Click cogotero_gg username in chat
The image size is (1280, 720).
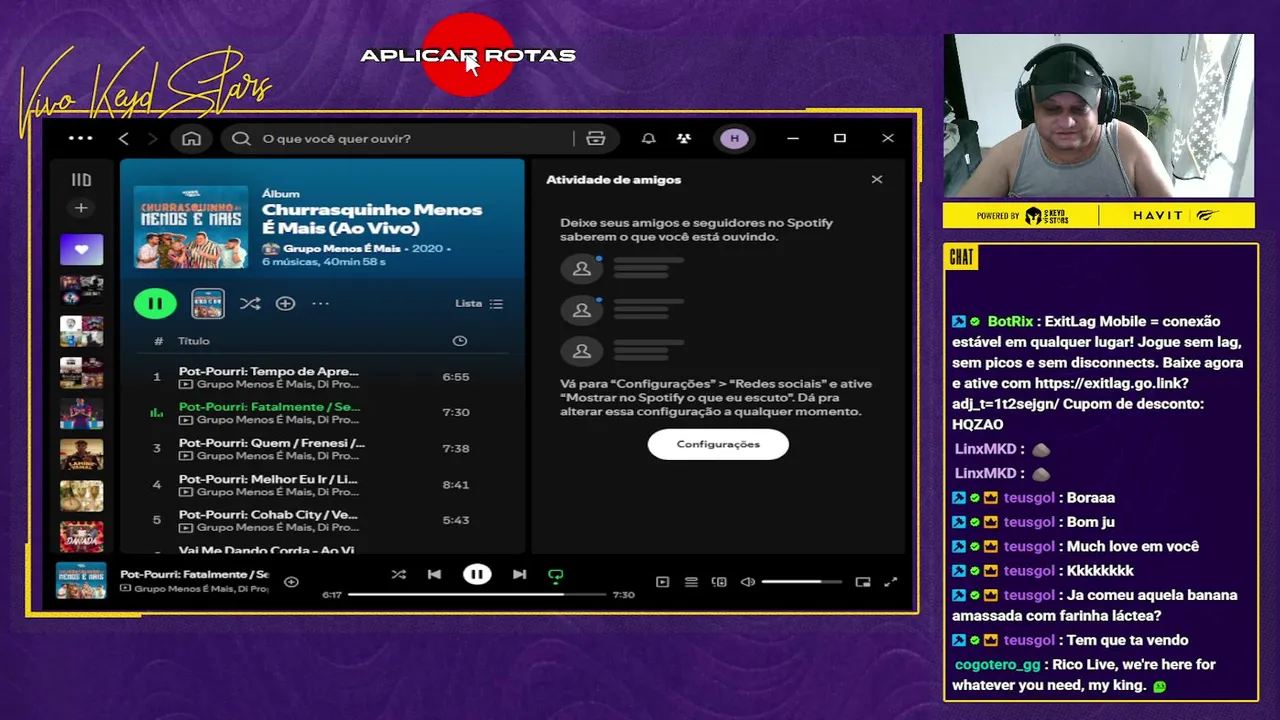pyautogui.click(x=997, y=664)
